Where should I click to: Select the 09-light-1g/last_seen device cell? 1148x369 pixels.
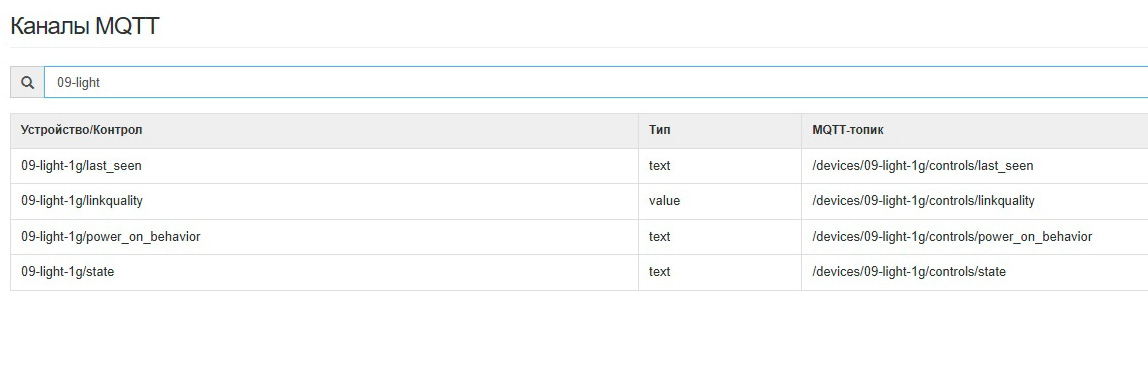[x=324, y=166]
